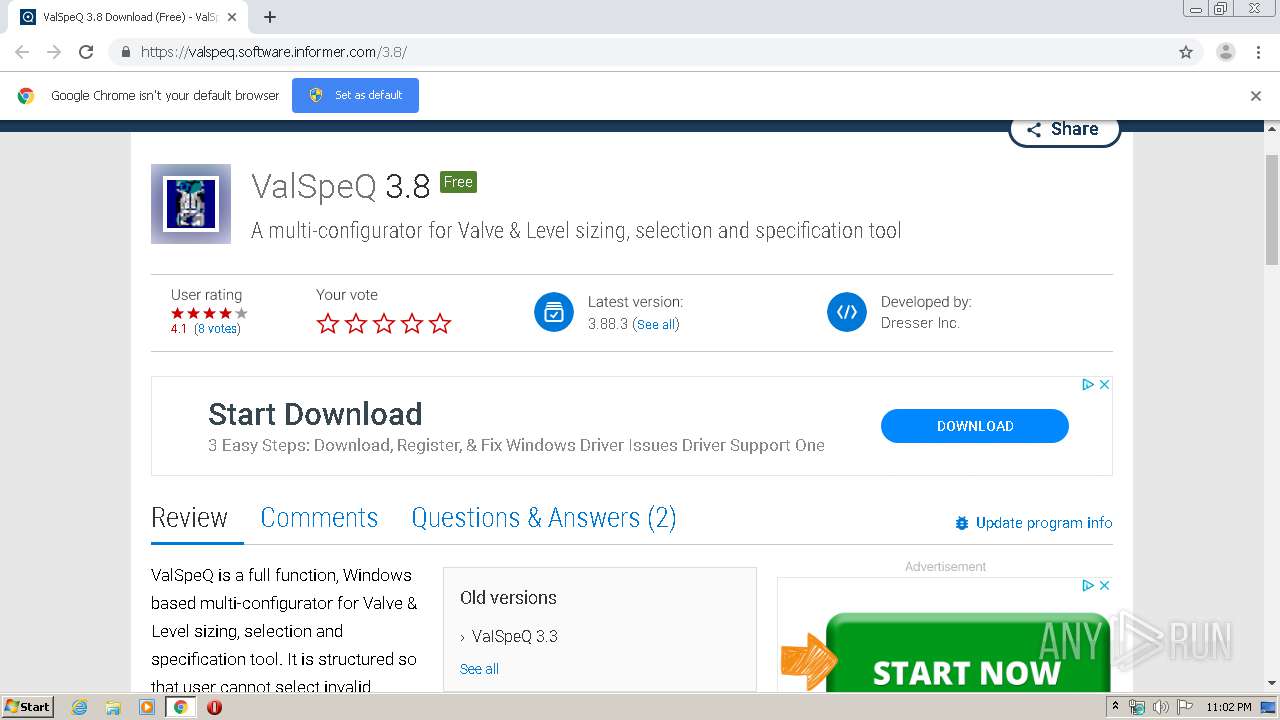
Task: Click See all under Old versions
Action: pyautogui.click(x=479, y=669)
